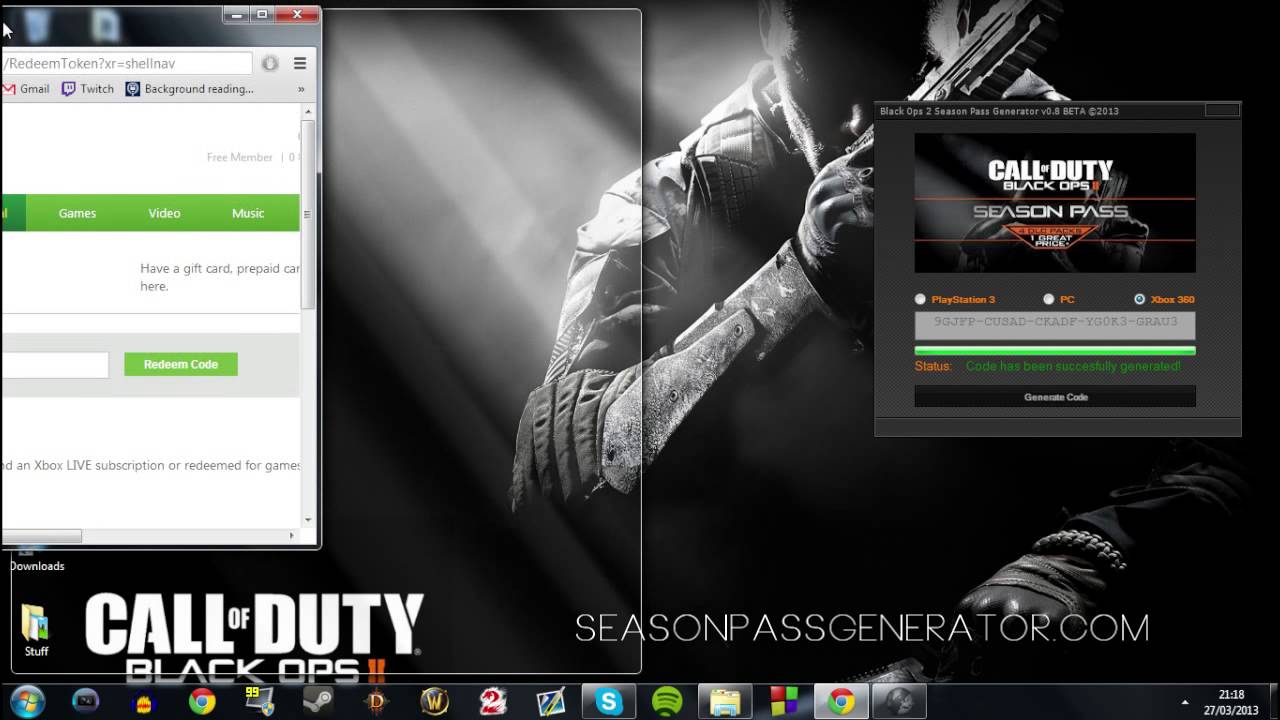1280x720 pixels.
Task: Launch World of Warcraft from the taskbar
Action: click(435, 702)
